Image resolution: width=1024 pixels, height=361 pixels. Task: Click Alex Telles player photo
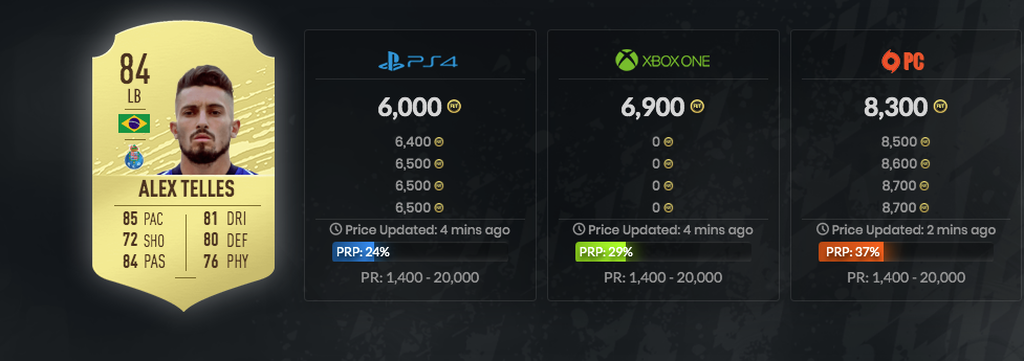pos(206,120)
